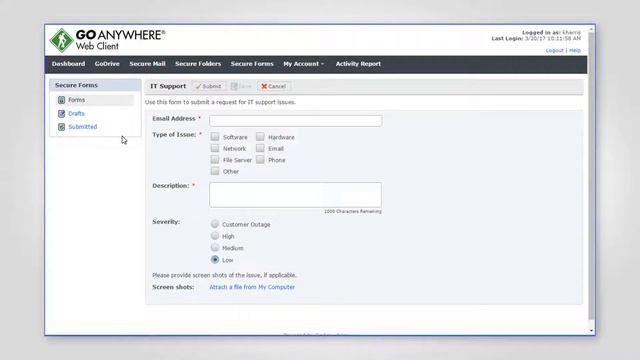Click the Save disk icon in toolbar

click(234, 86)
